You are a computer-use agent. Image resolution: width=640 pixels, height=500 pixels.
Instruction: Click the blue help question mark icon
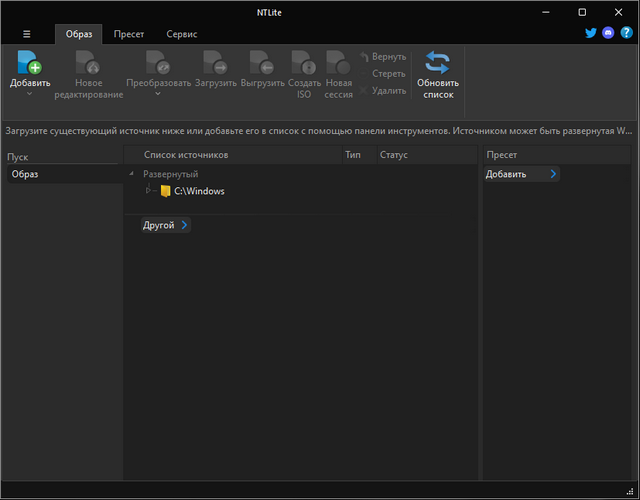(x=626, y=34)
